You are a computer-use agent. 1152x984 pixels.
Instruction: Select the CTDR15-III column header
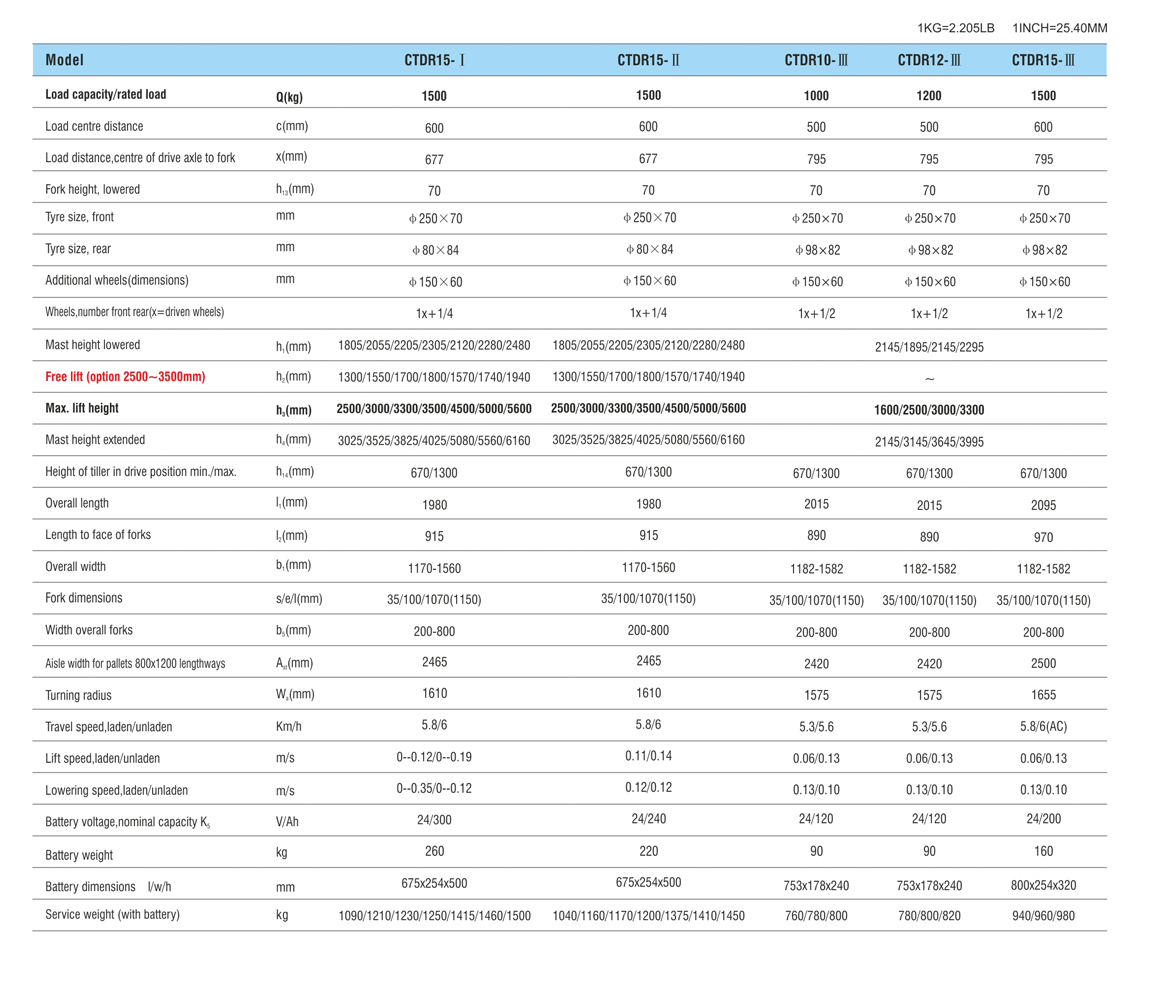1043,60
